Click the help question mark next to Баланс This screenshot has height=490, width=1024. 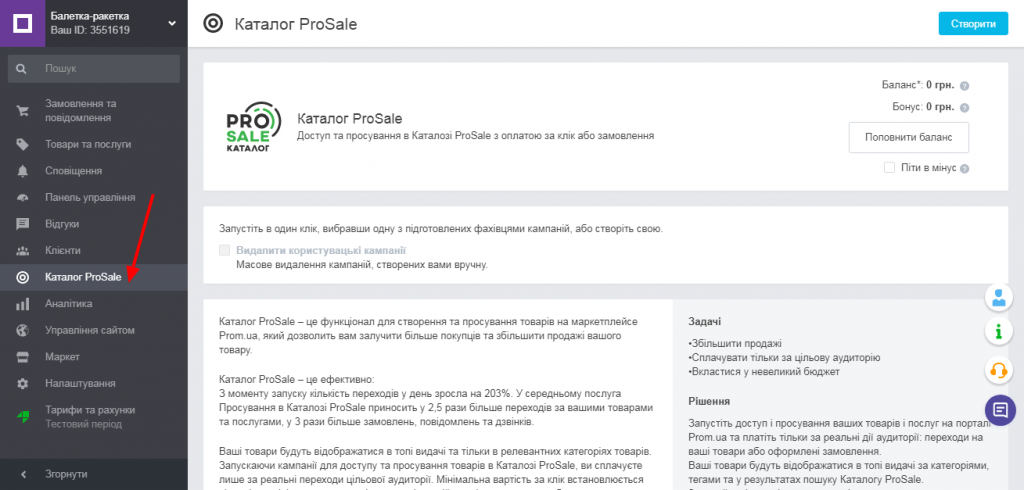[965, 86]
